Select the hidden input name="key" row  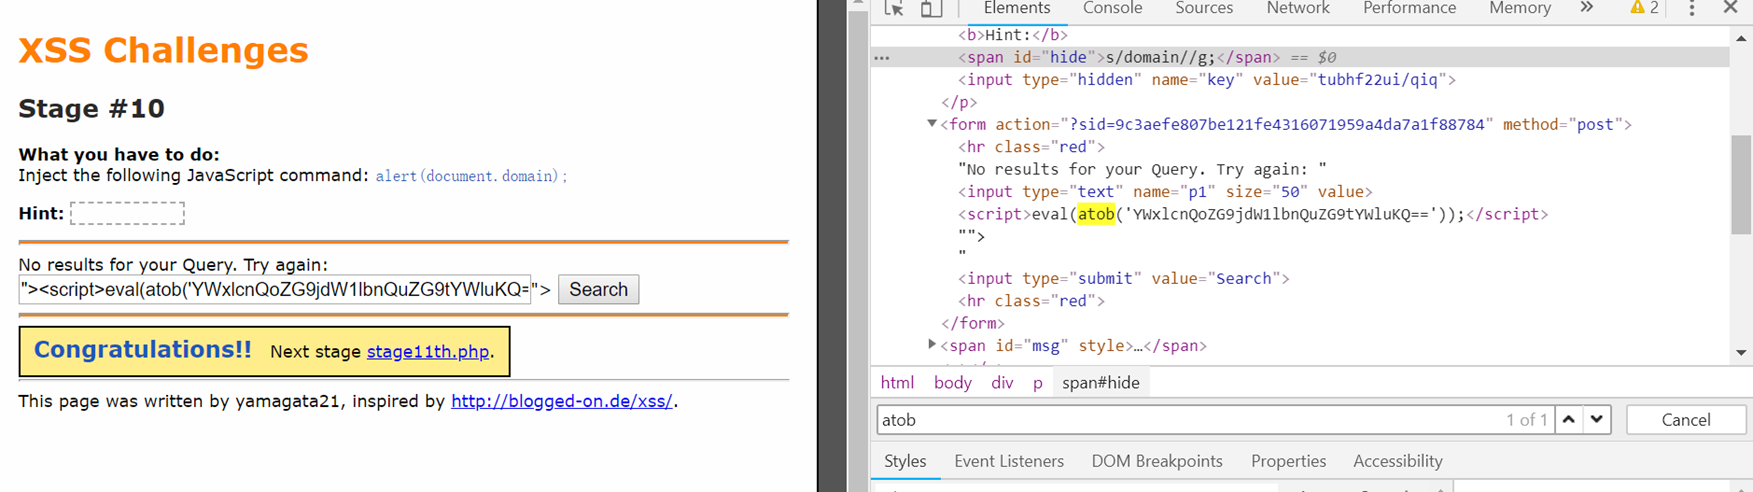pos(1207,80)
